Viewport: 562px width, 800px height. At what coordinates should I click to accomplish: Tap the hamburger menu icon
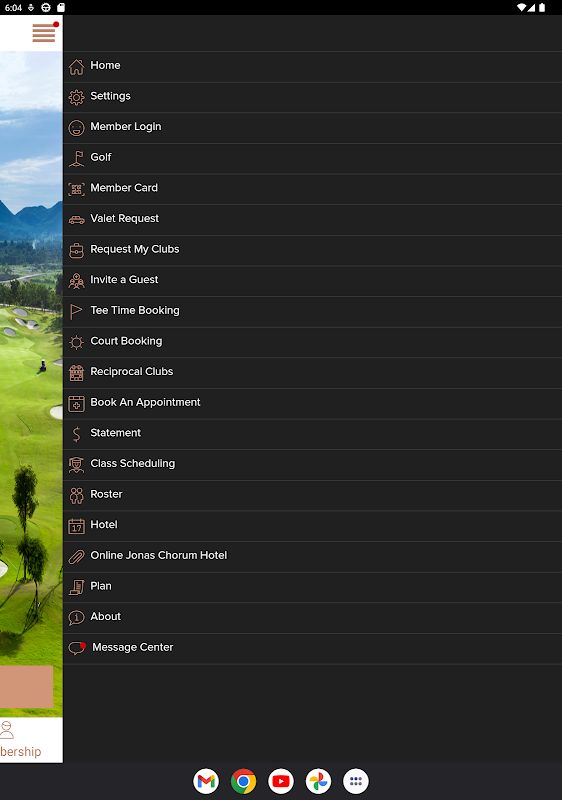coord(44,33)
